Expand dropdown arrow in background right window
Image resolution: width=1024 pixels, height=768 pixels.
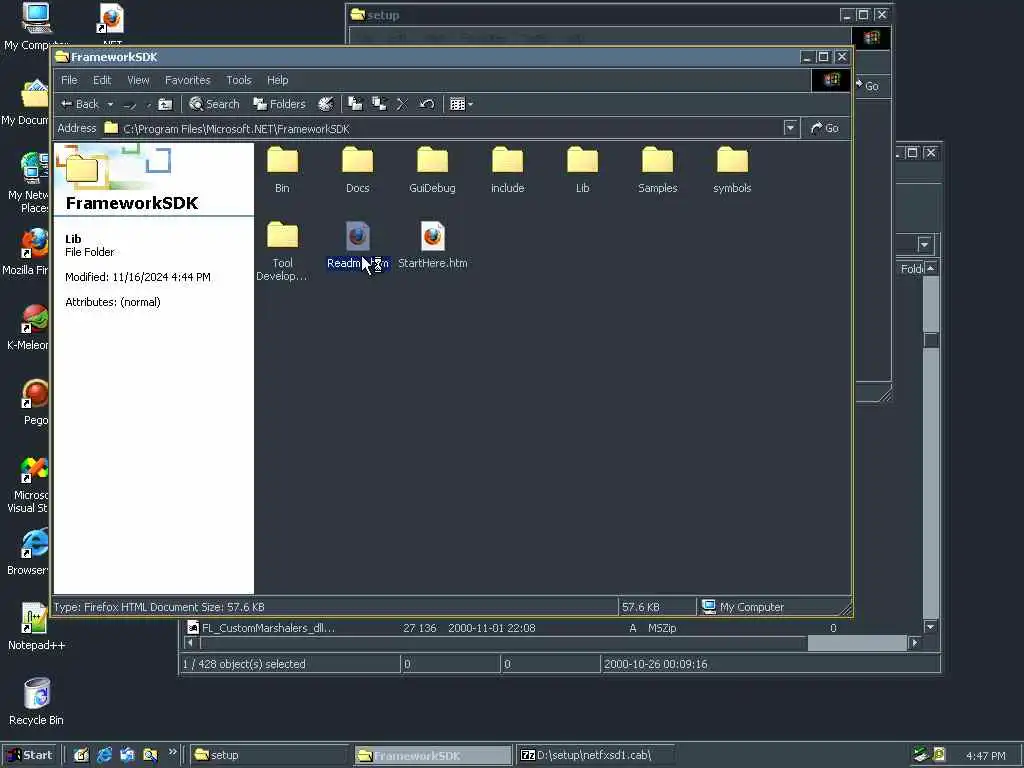coord(924,244)
